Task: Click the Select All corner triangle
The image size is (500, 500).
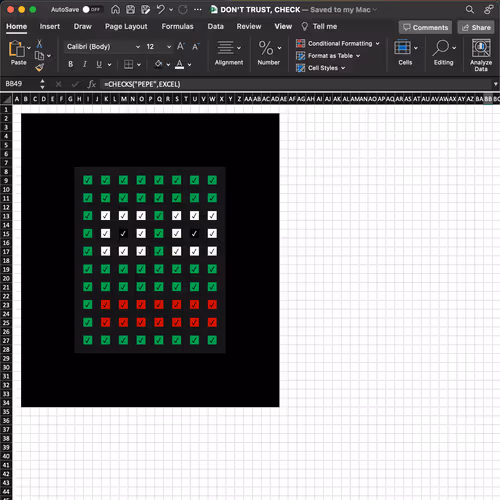Action: click(x=6, y=99)
